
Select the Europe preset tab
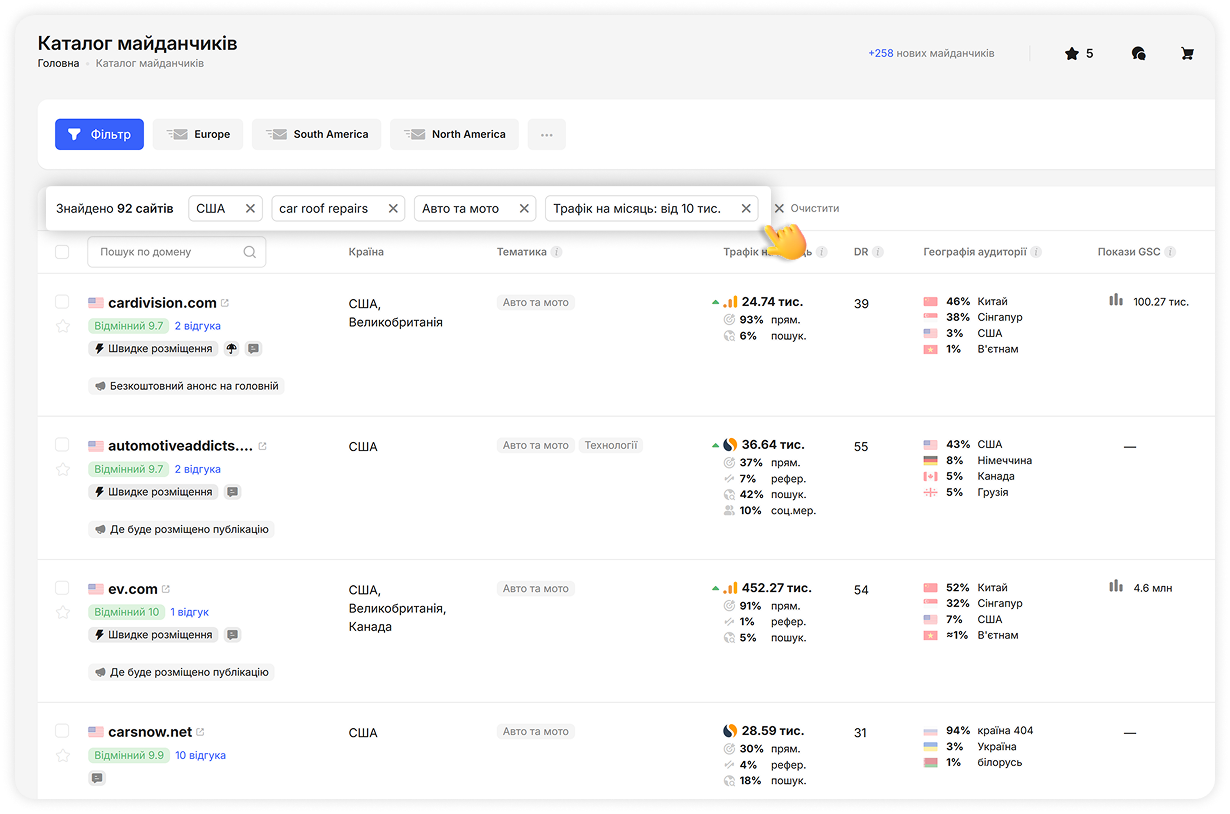(x=198, y=135)
